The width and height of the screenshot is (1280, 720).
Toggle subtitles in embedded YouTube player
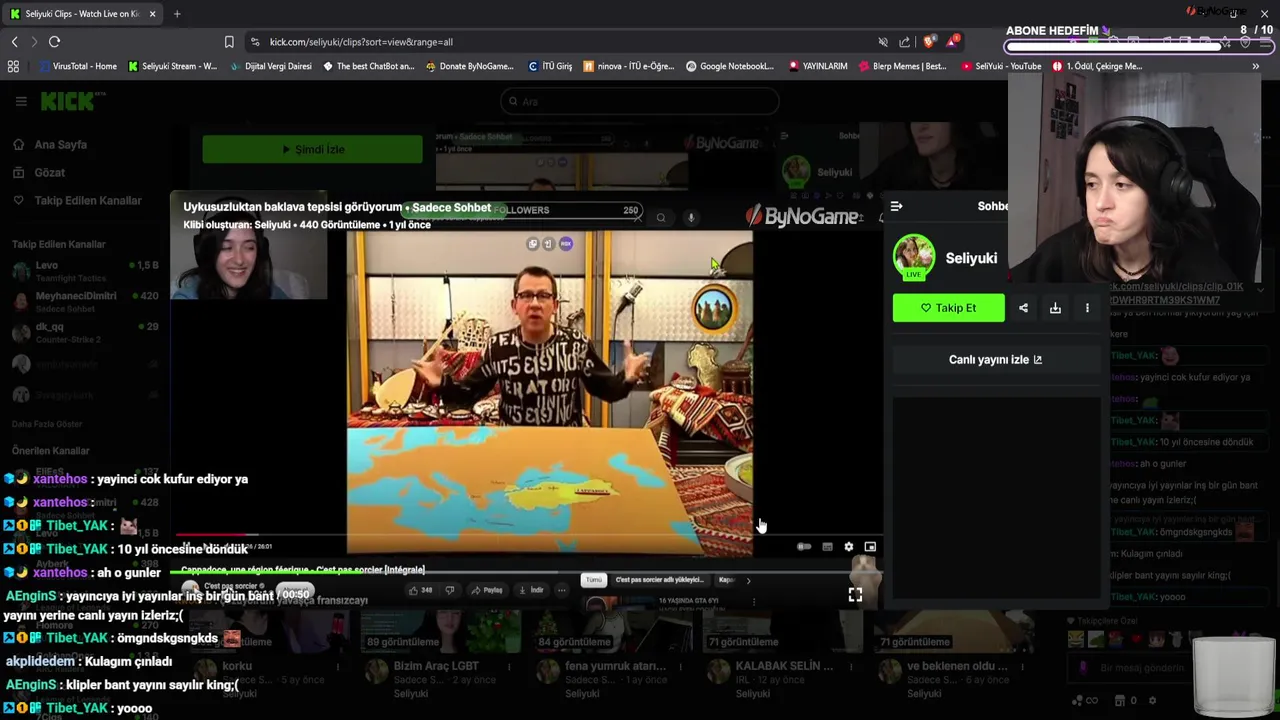827,547
